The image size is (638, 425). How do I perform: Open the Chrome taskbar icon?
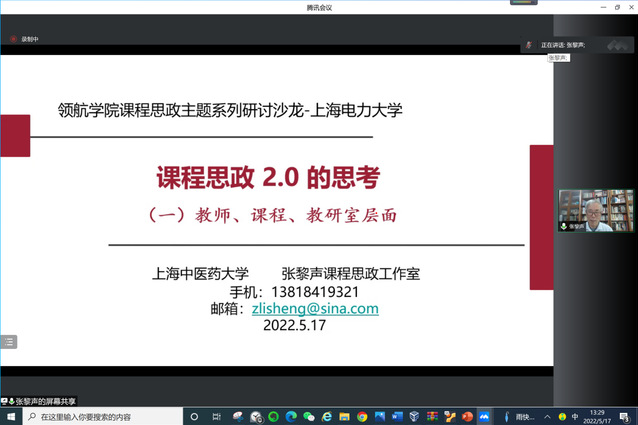pos(362,416)
